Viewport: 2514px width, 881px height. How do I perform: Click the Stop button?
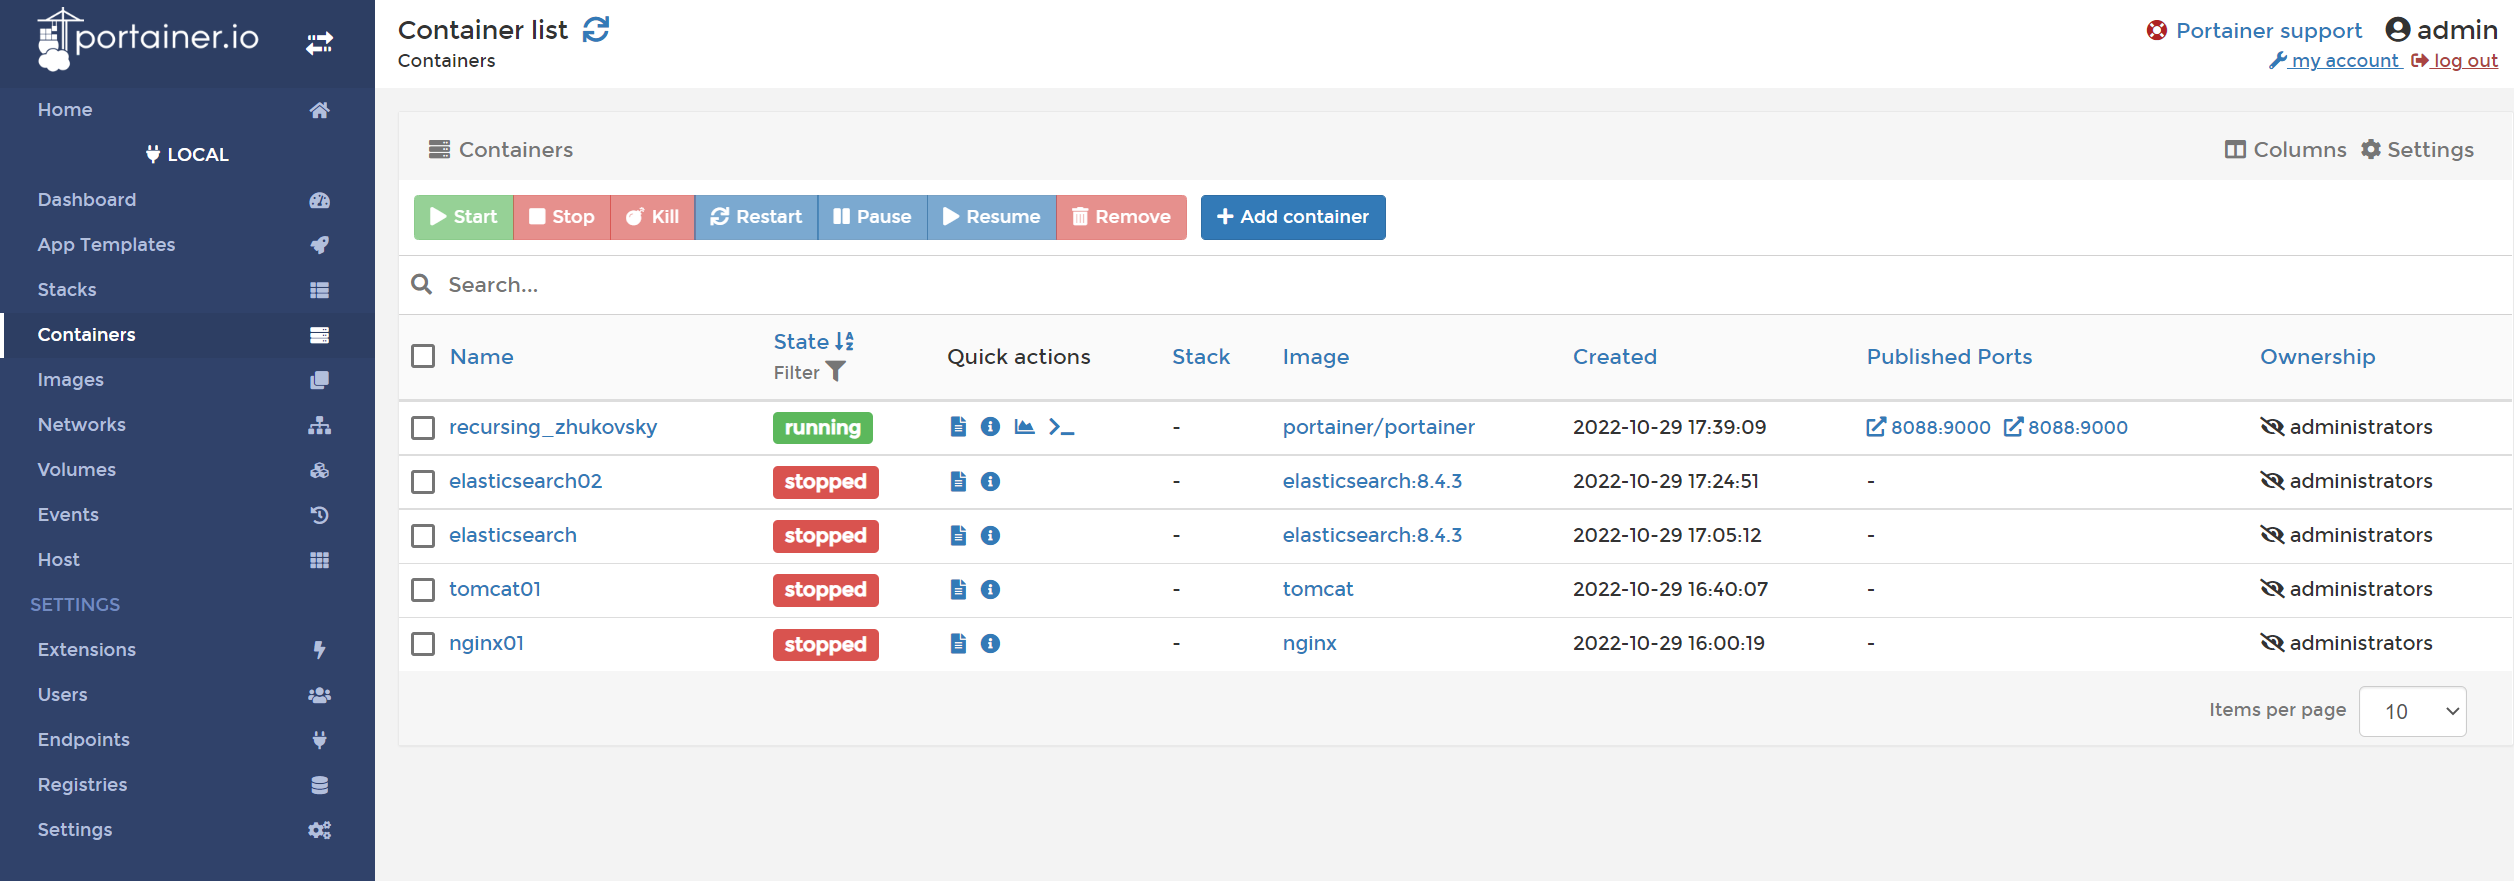[x=561, y=217]
